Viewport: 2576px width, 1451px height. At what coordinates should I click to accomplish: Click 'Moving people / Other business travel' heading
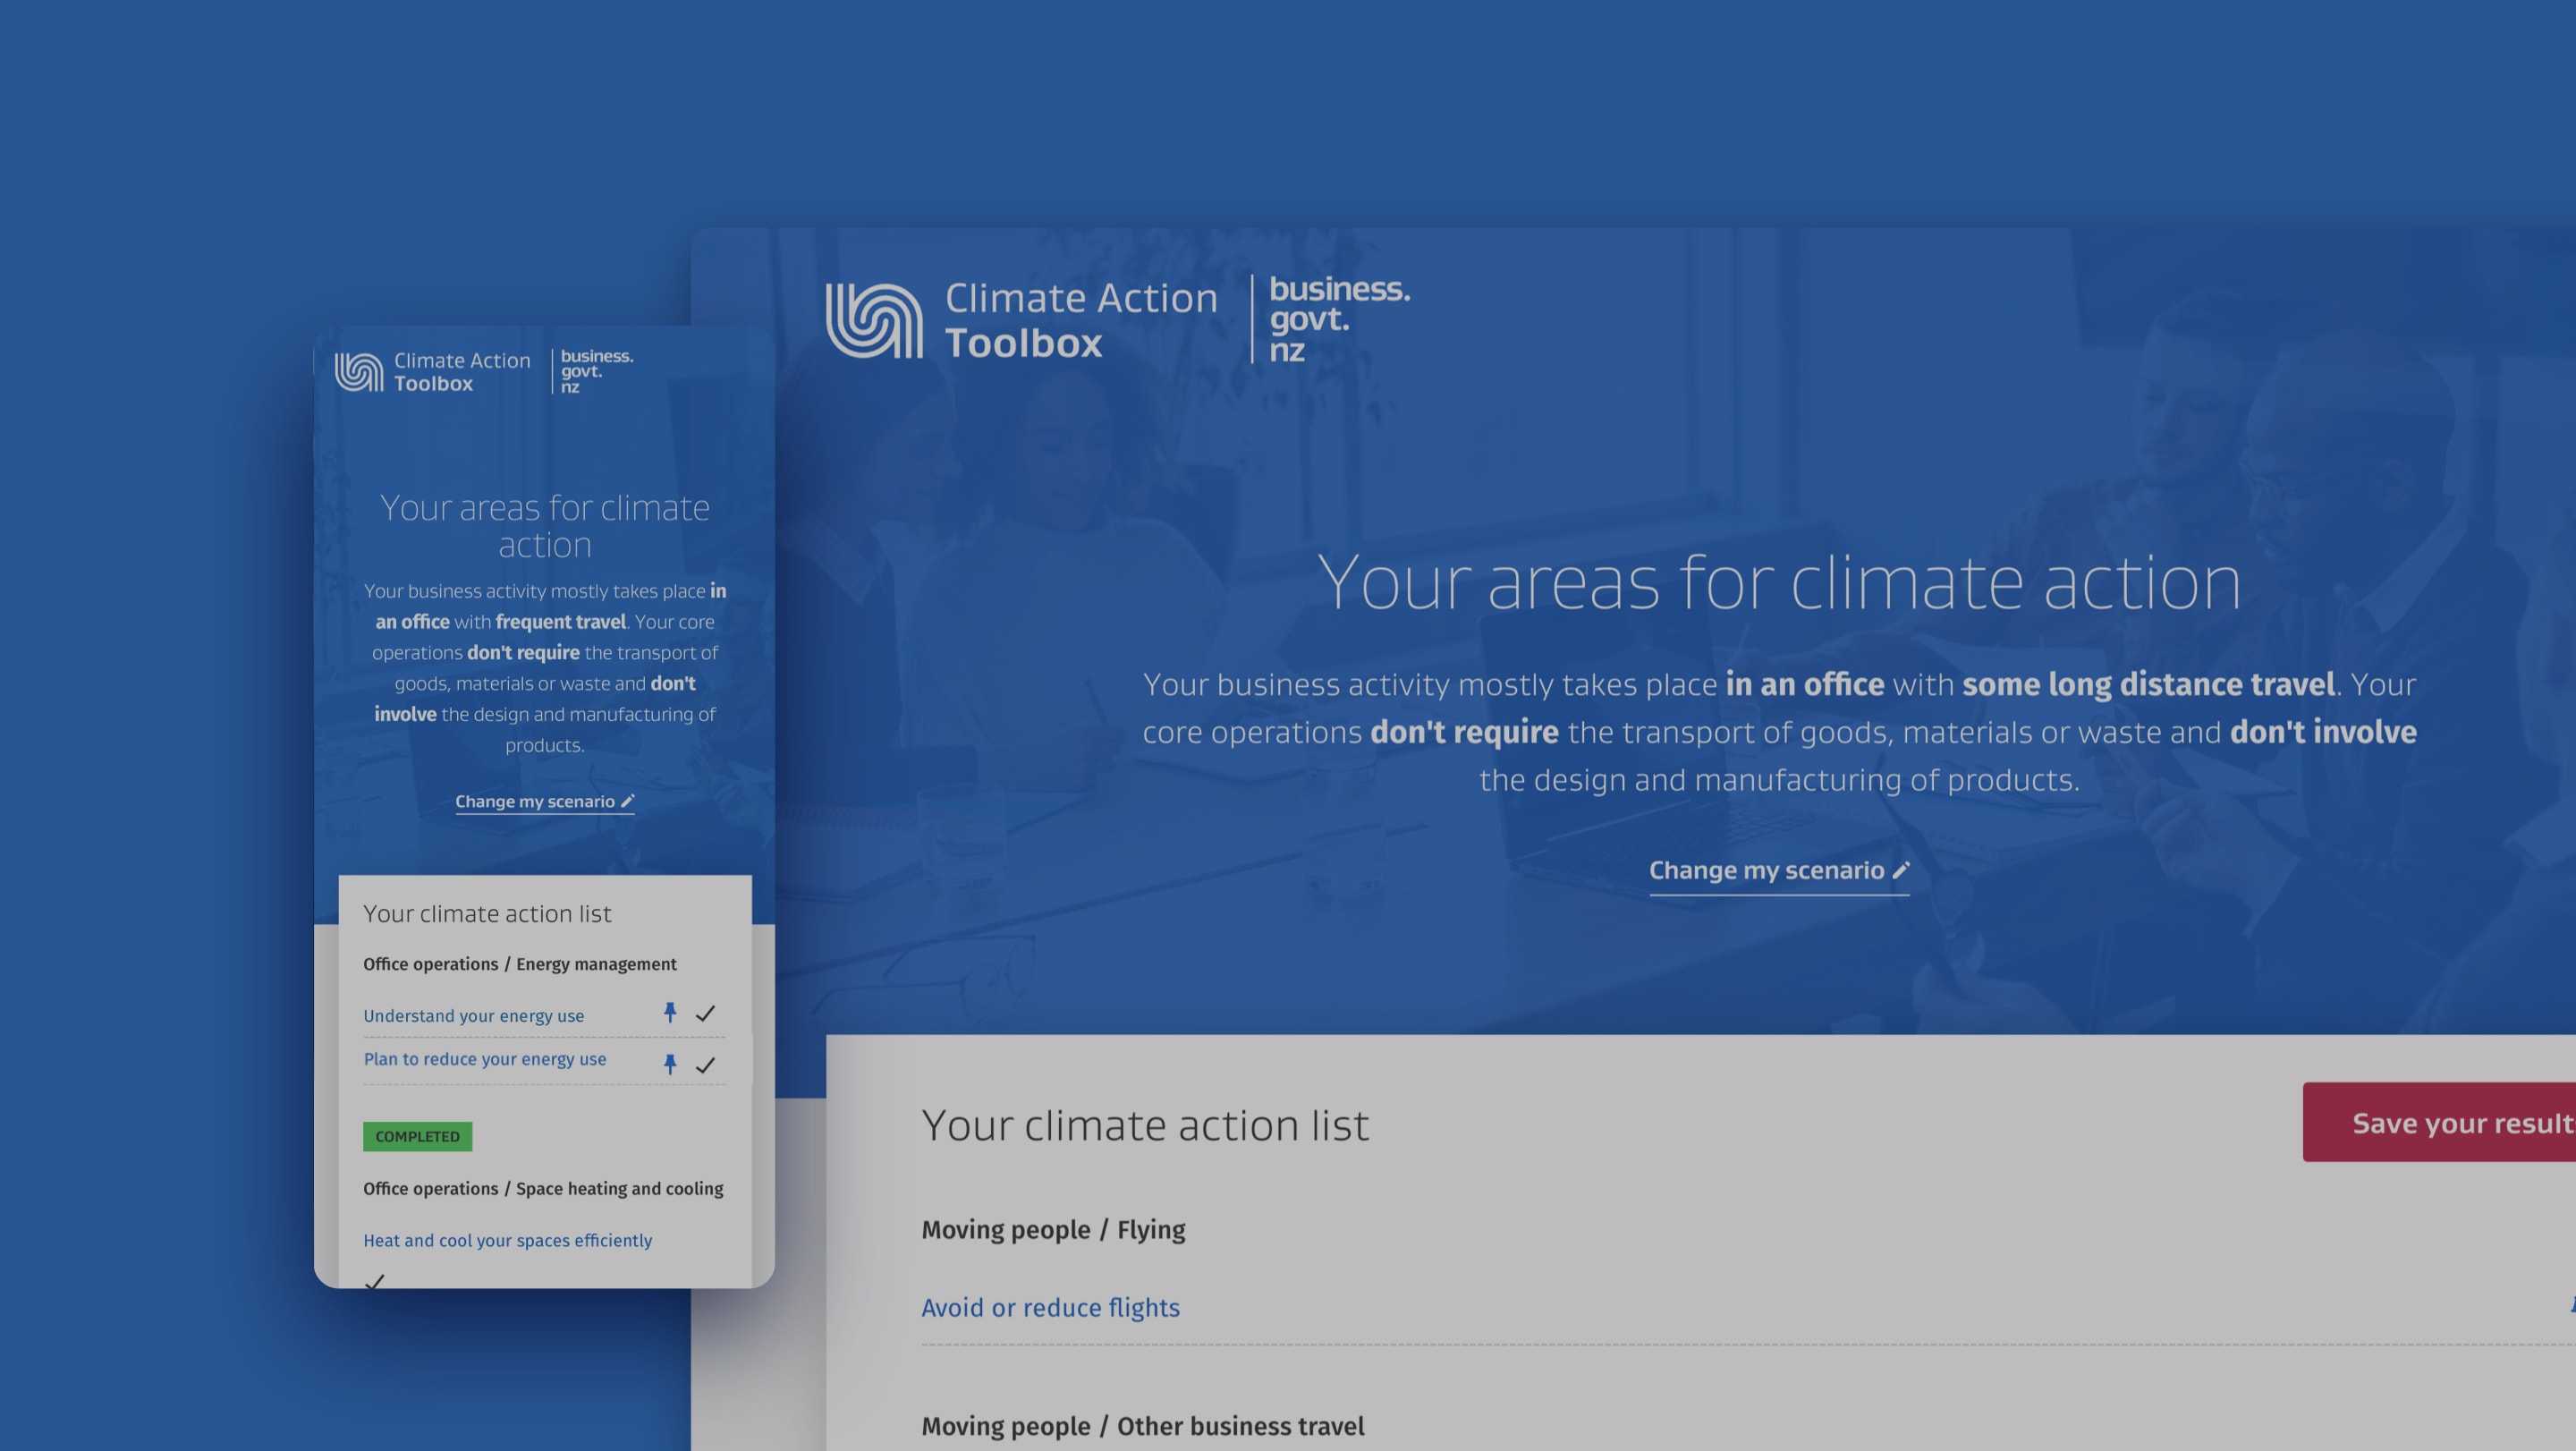point(1142,1426)
